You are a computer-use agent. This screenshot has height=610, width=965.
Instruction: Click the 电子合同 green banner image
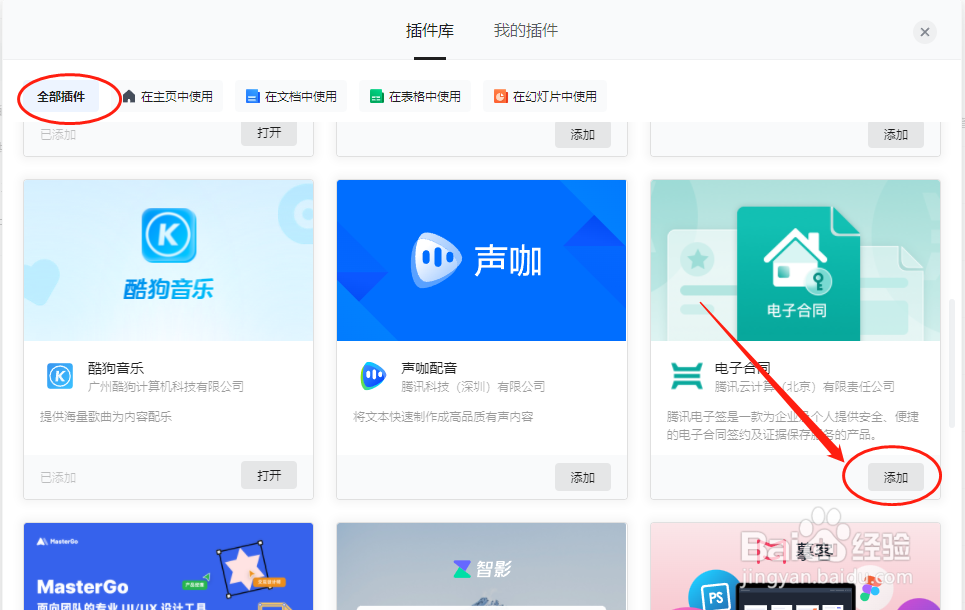795,260
